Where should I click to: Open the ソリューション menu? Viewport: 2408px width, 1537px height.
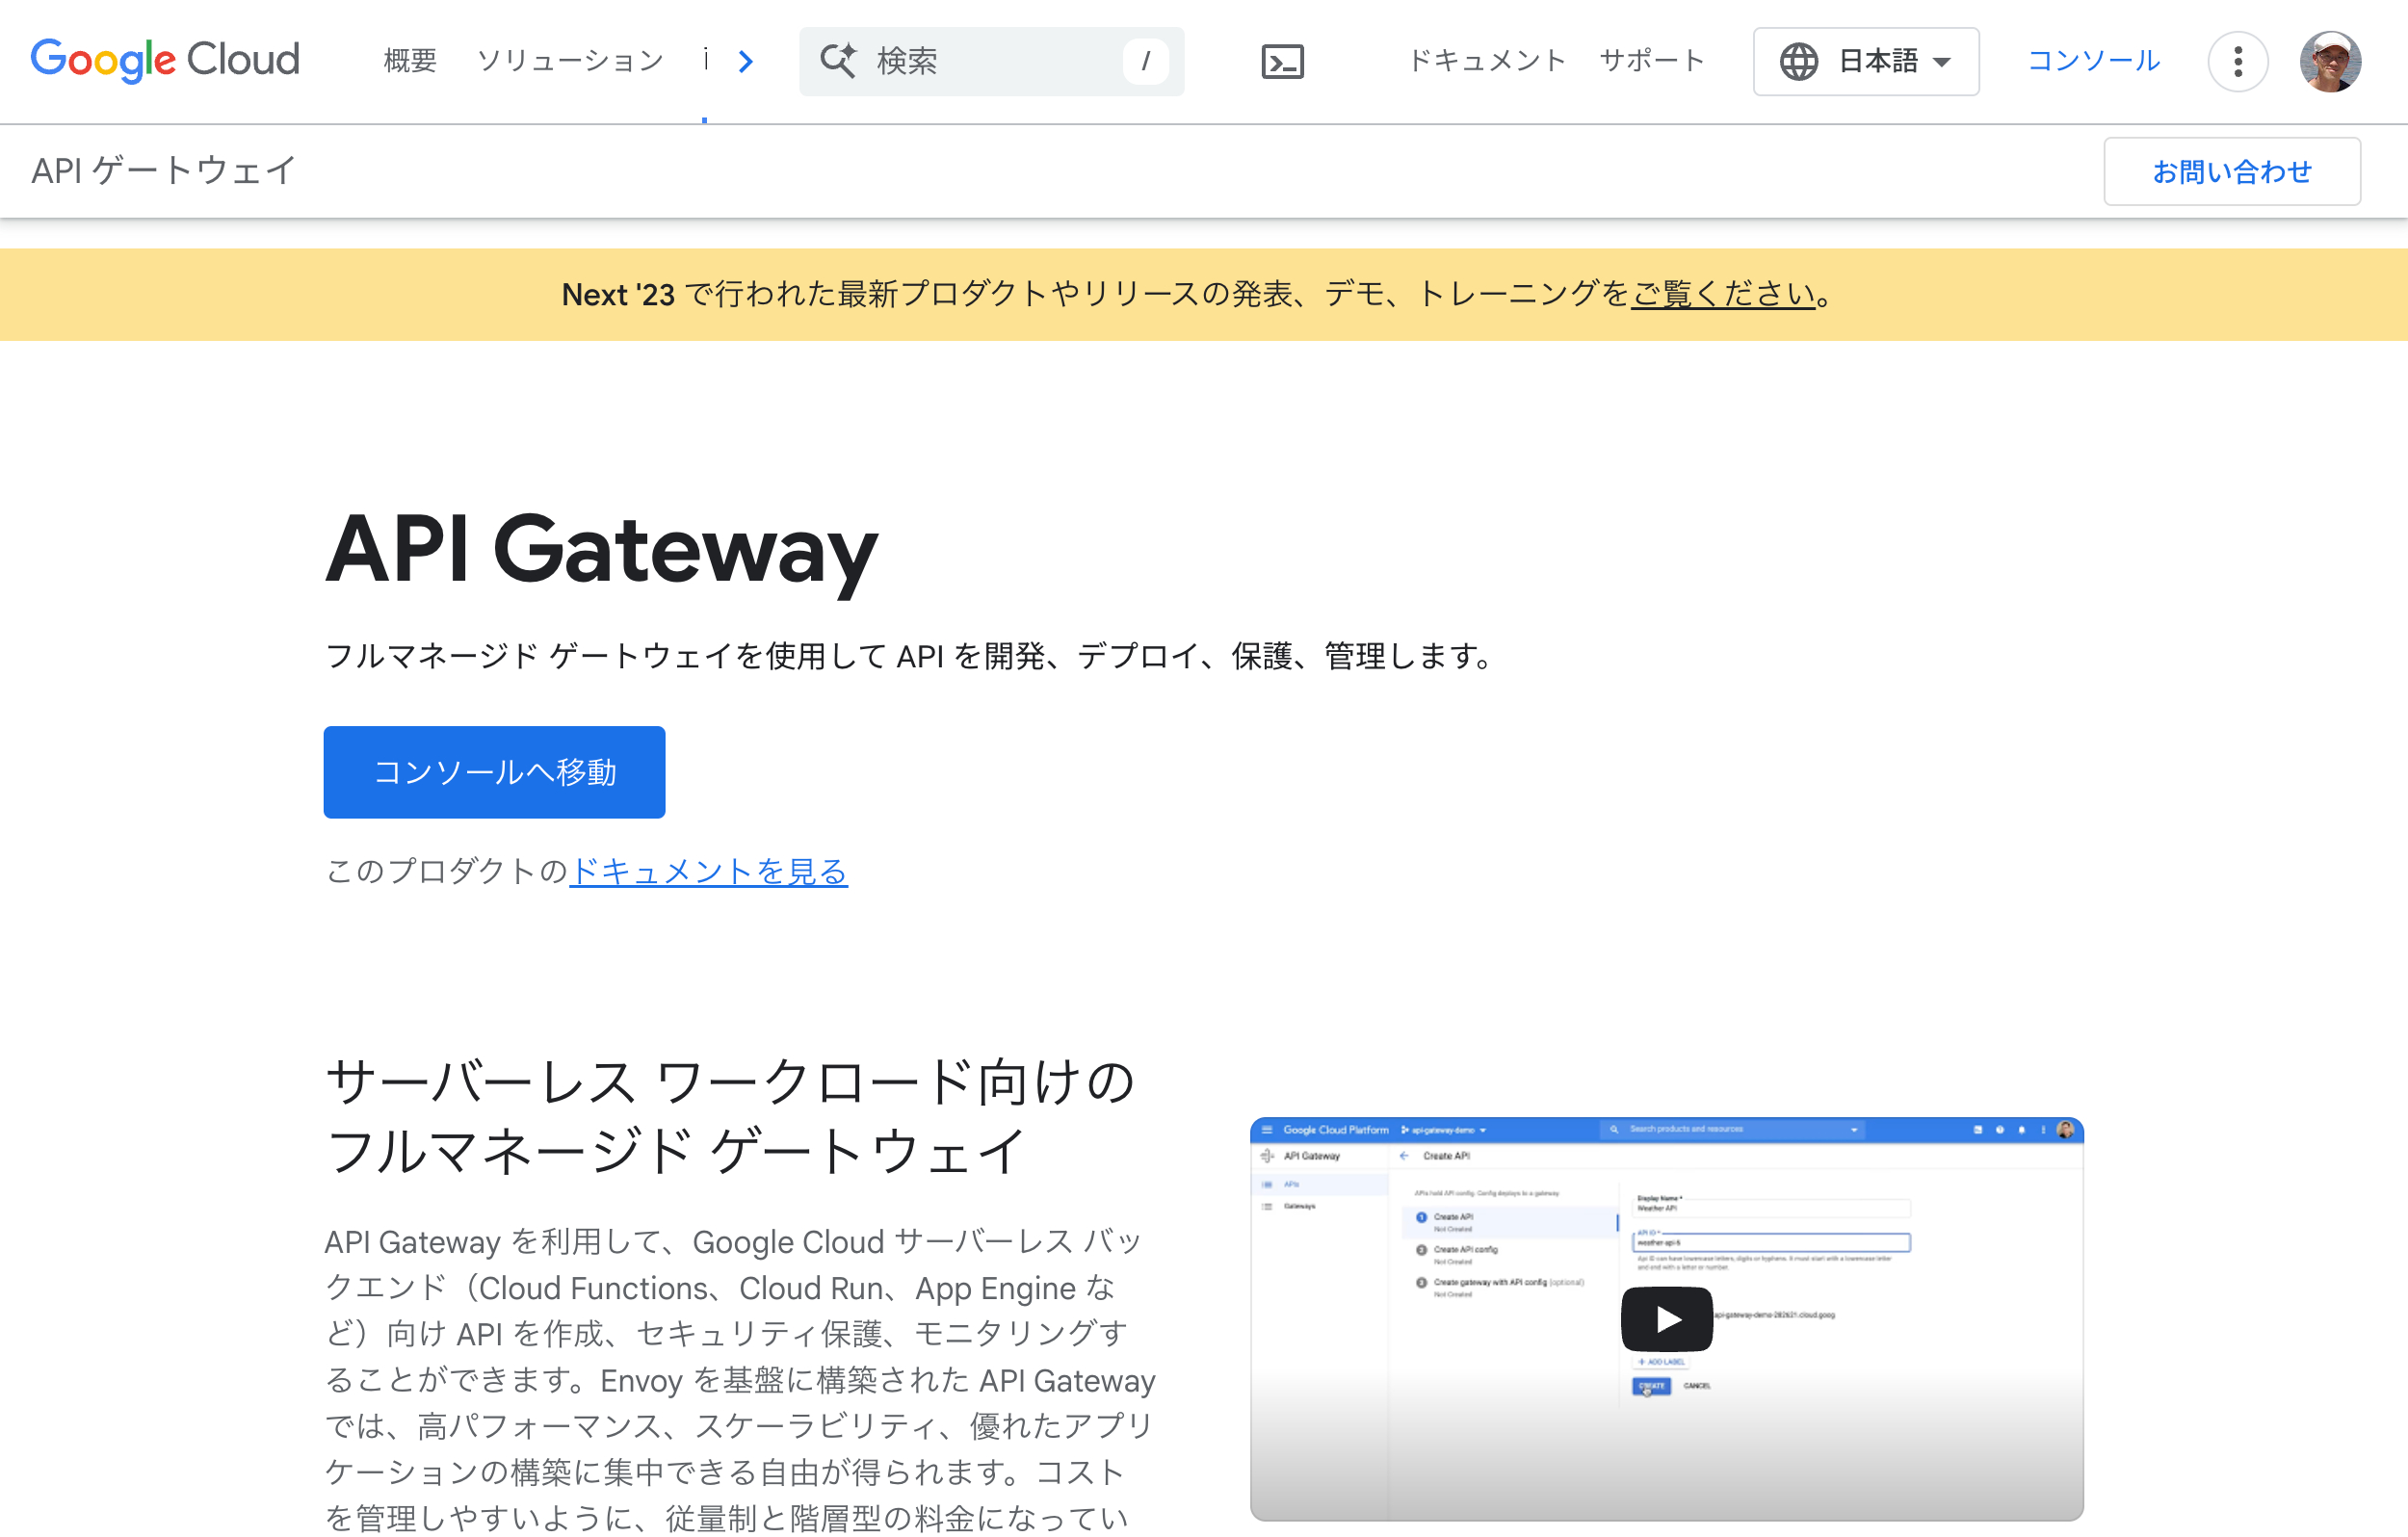tap(570, 61)
